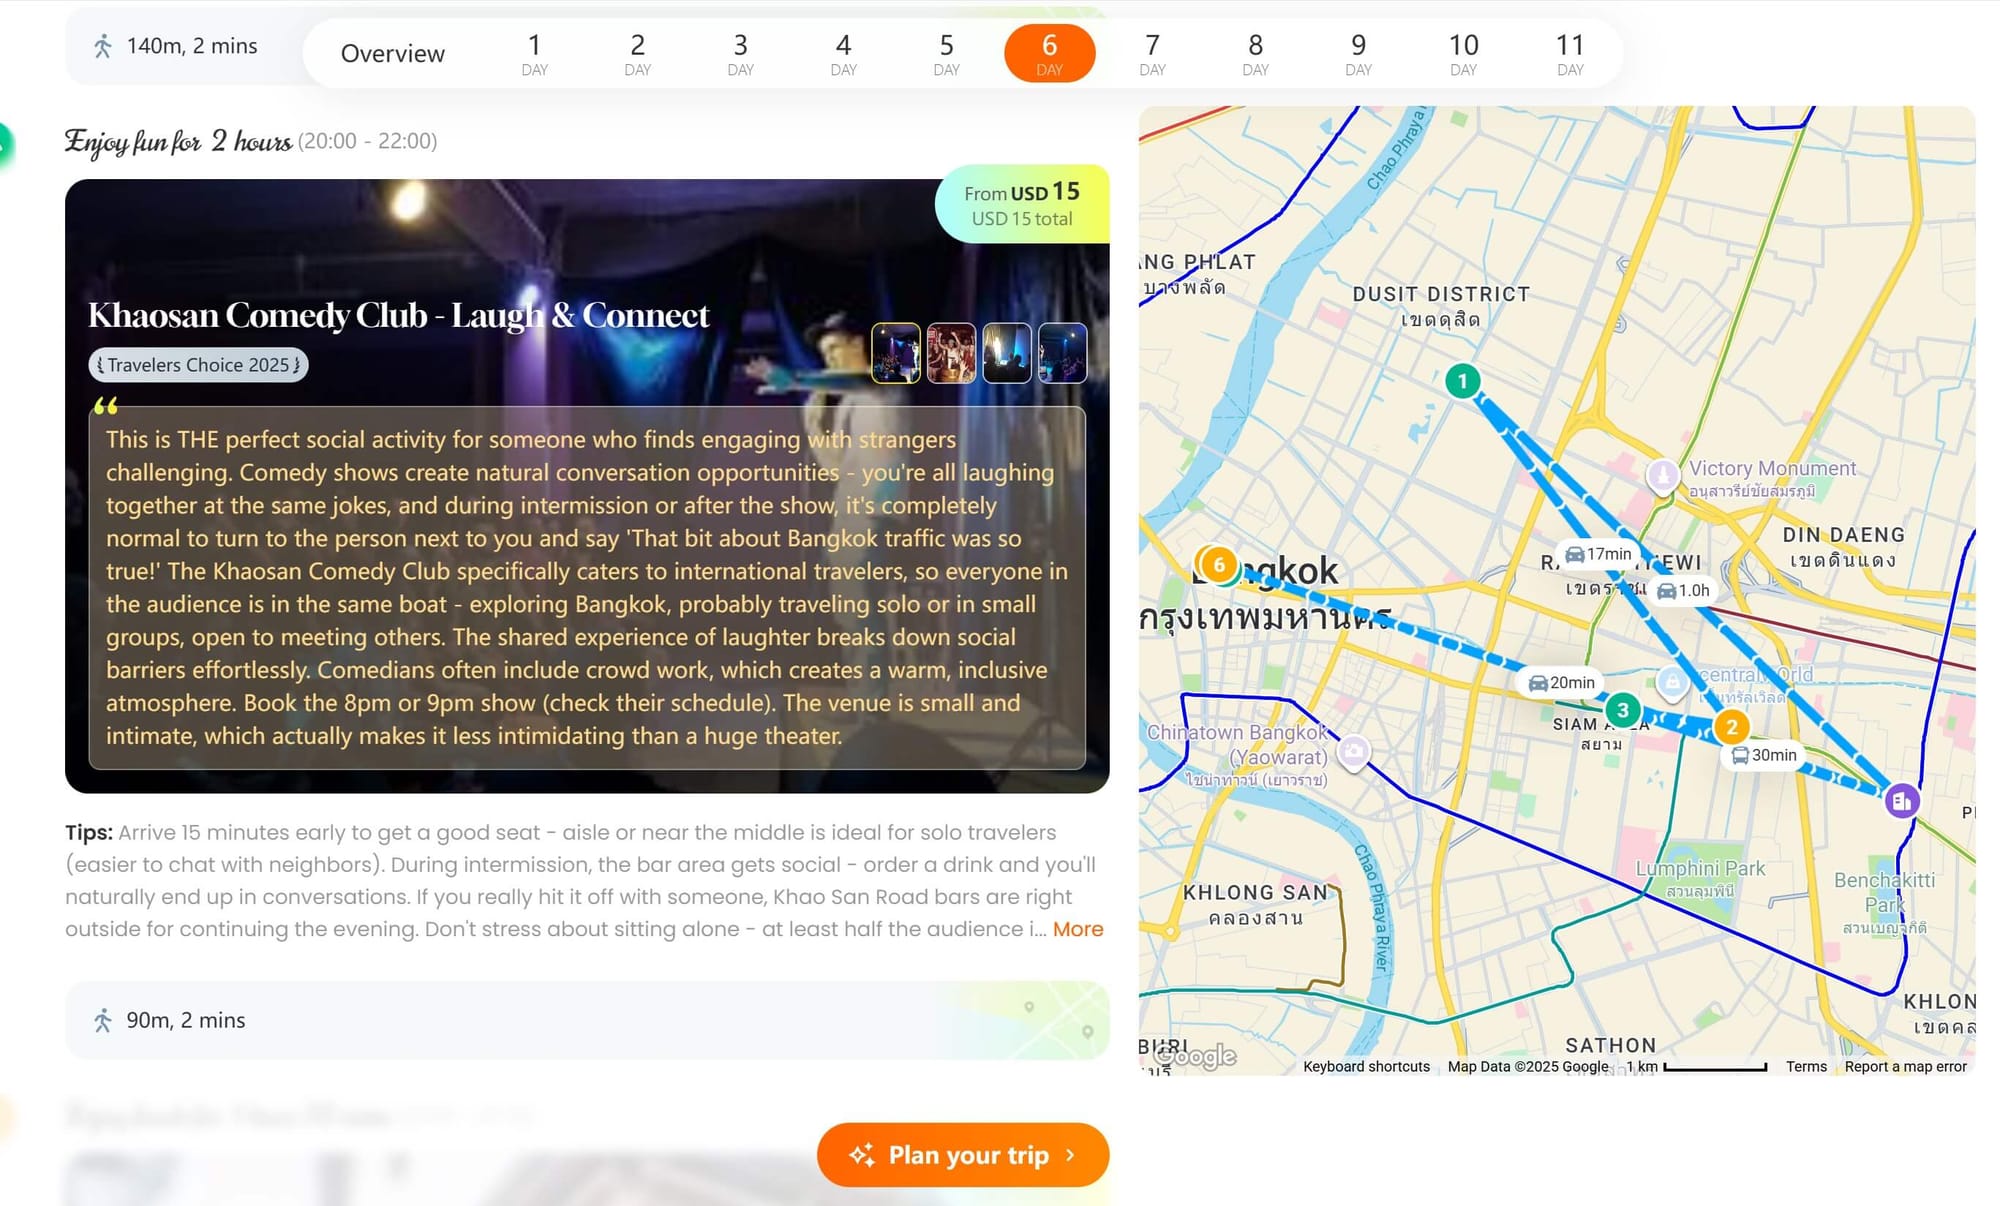Image resolution: width=2000 pixels, height=1206 pixels.
Task: Click orange map marker number 2
Action: click(x=1731, y=727)
